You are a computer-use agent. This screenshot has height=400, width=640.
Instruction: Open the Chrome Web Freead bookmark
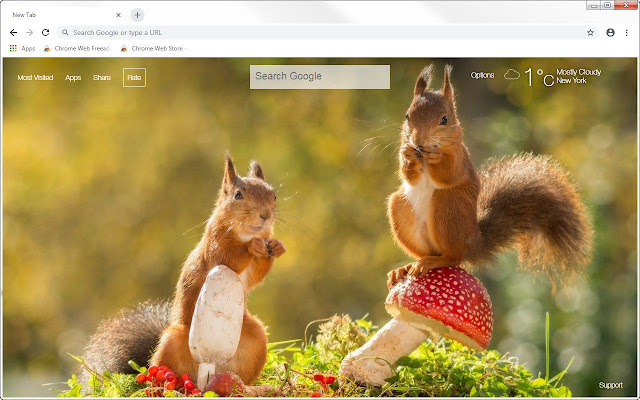[x=77, y=49]
